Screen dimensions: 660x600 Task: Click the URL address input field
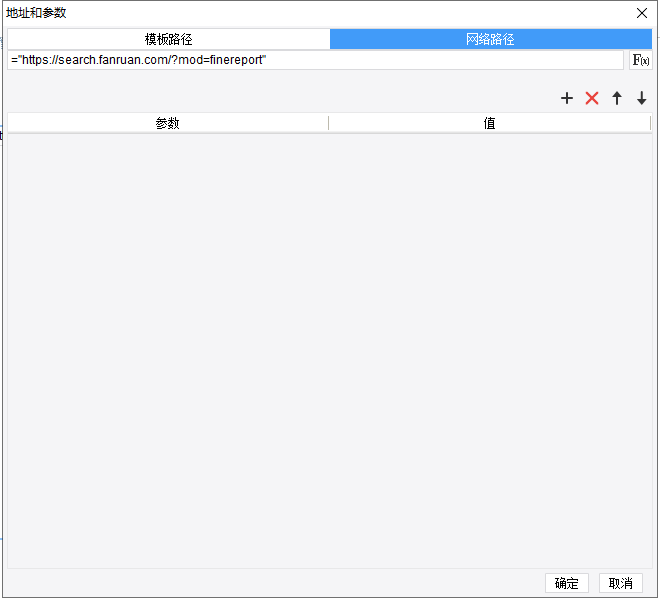pos(315,60)
